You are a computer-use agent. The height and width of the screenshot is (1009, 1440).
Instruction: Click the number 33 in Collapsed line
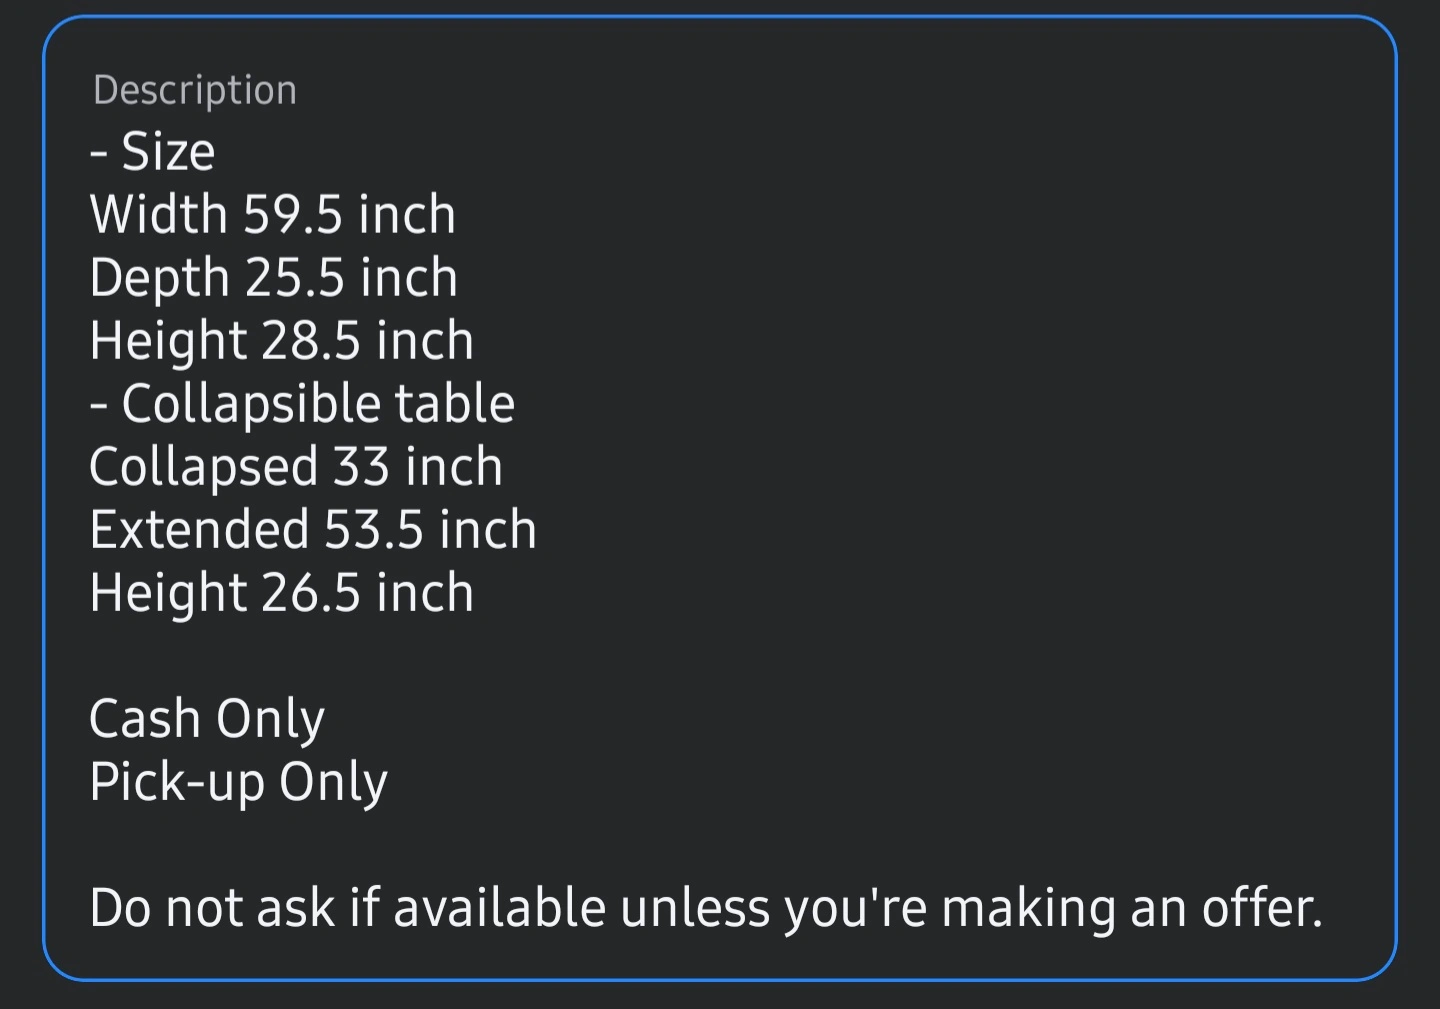[x=361, y=467]
